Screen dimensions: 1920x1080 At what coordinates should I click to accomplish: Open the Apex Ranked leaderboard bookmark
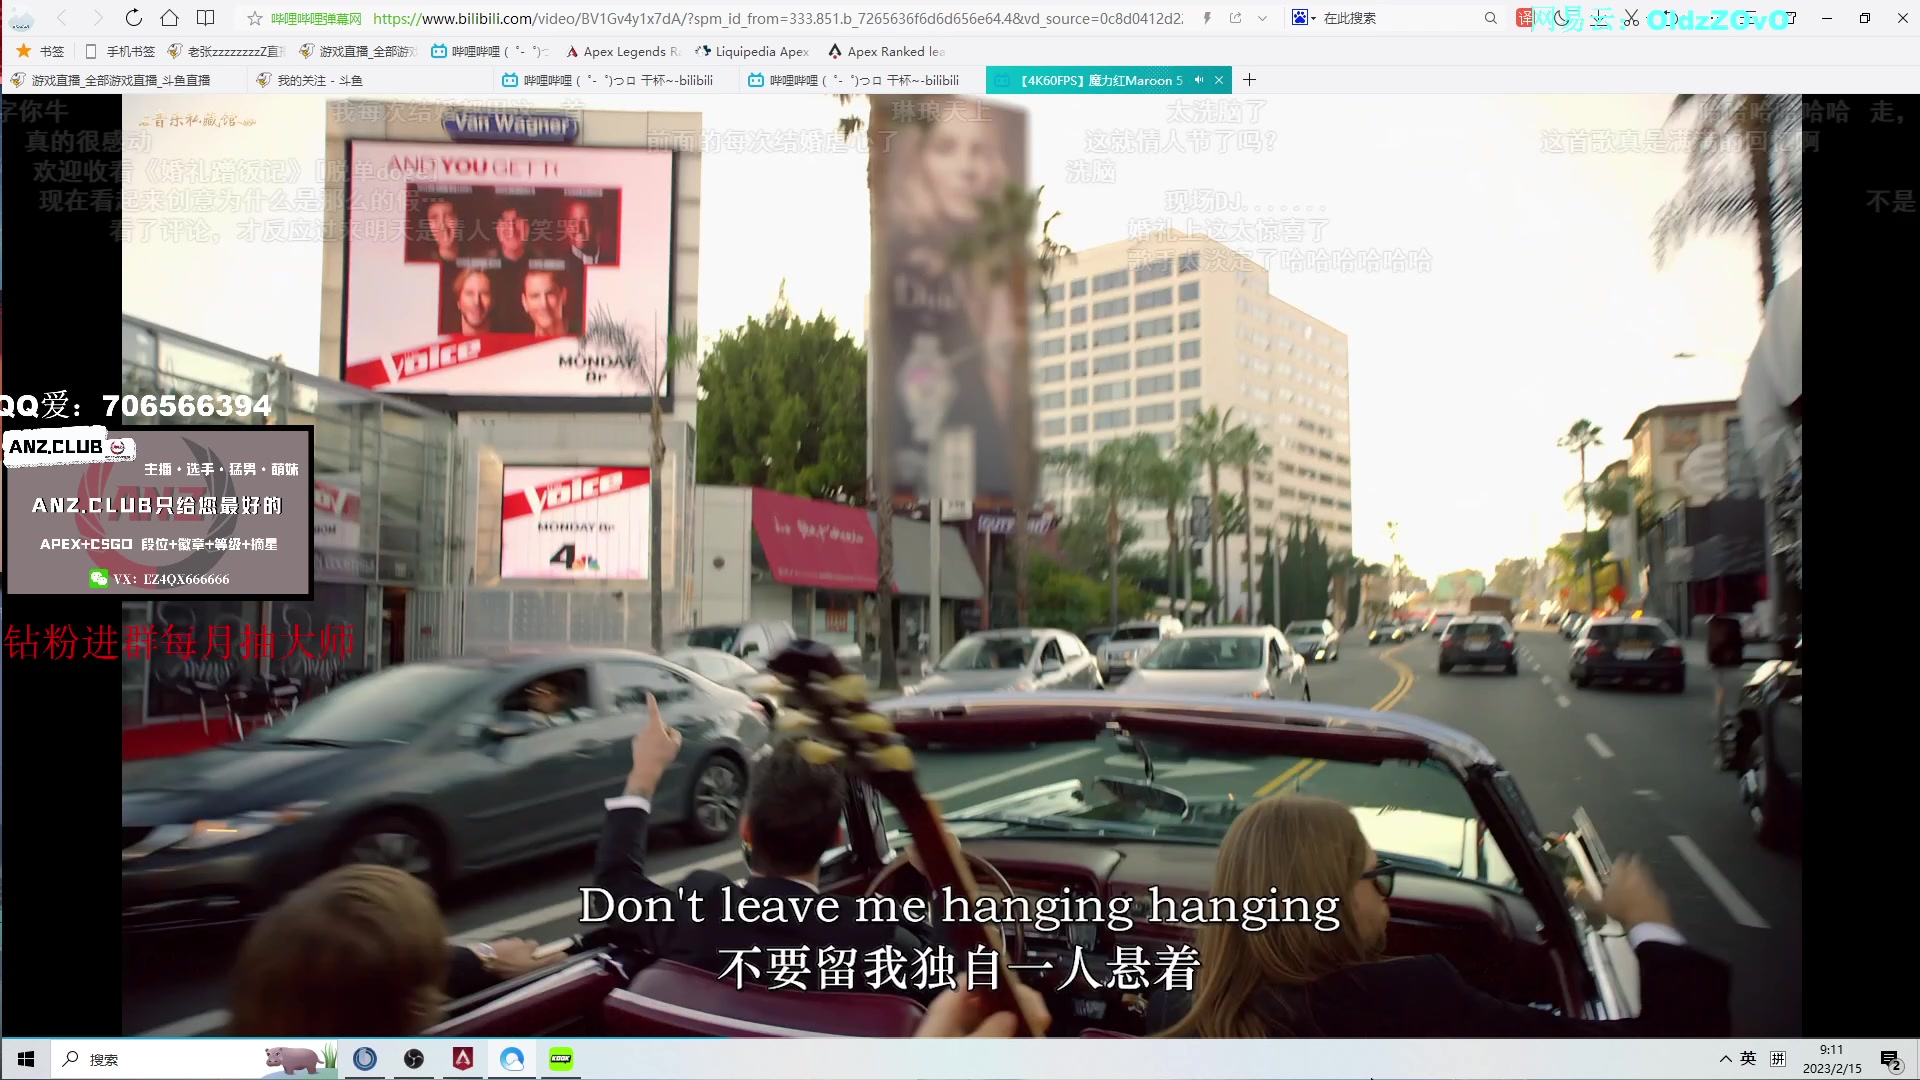886,51
